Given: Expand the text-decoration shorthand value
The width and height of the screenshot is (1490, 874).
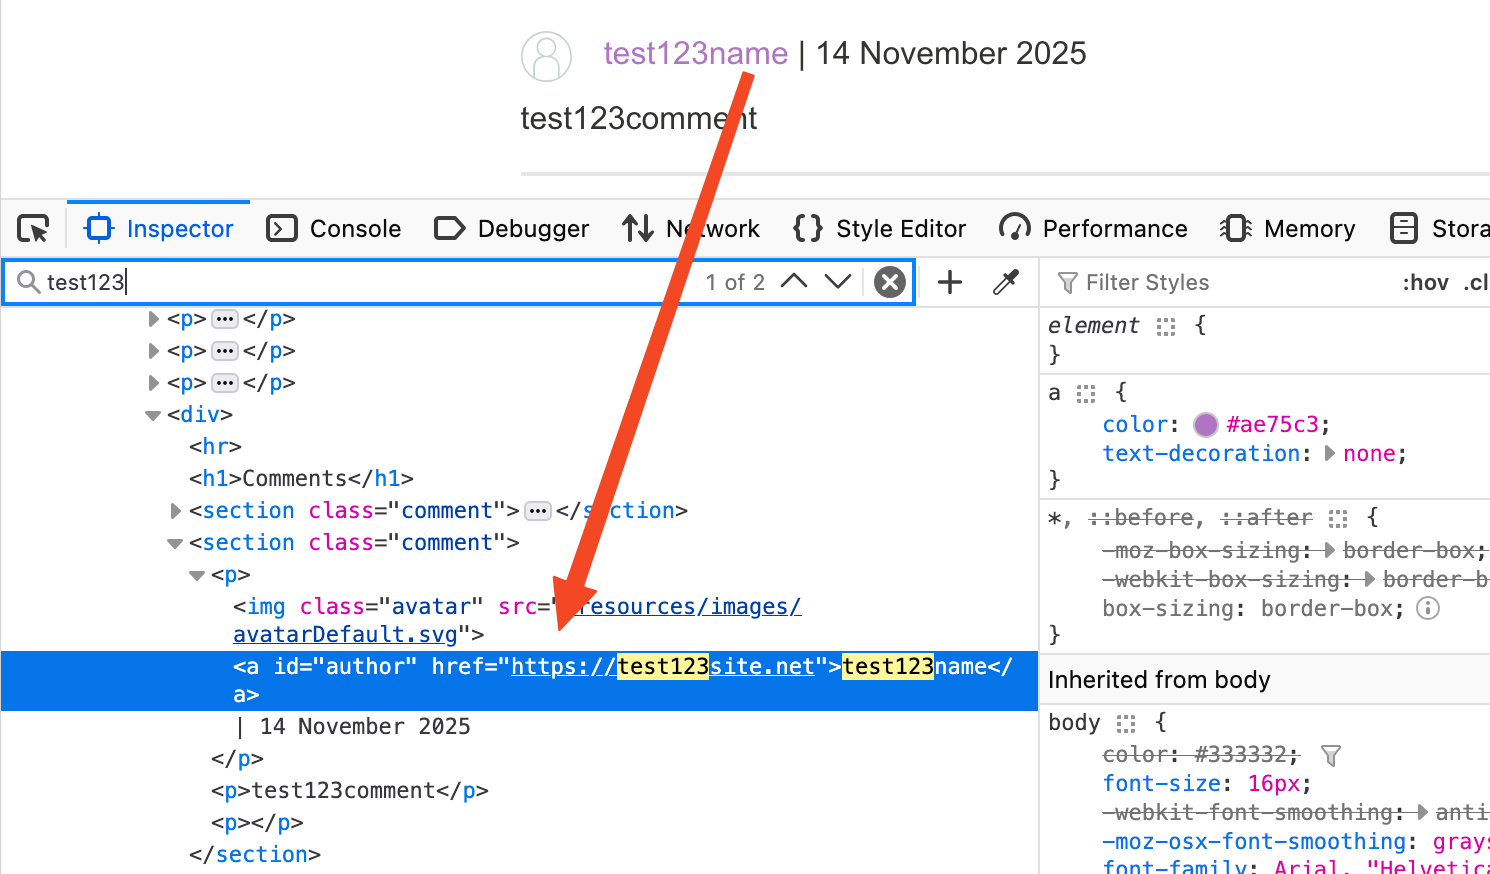Looking at the screenshot, I should tap(1330, 453).
